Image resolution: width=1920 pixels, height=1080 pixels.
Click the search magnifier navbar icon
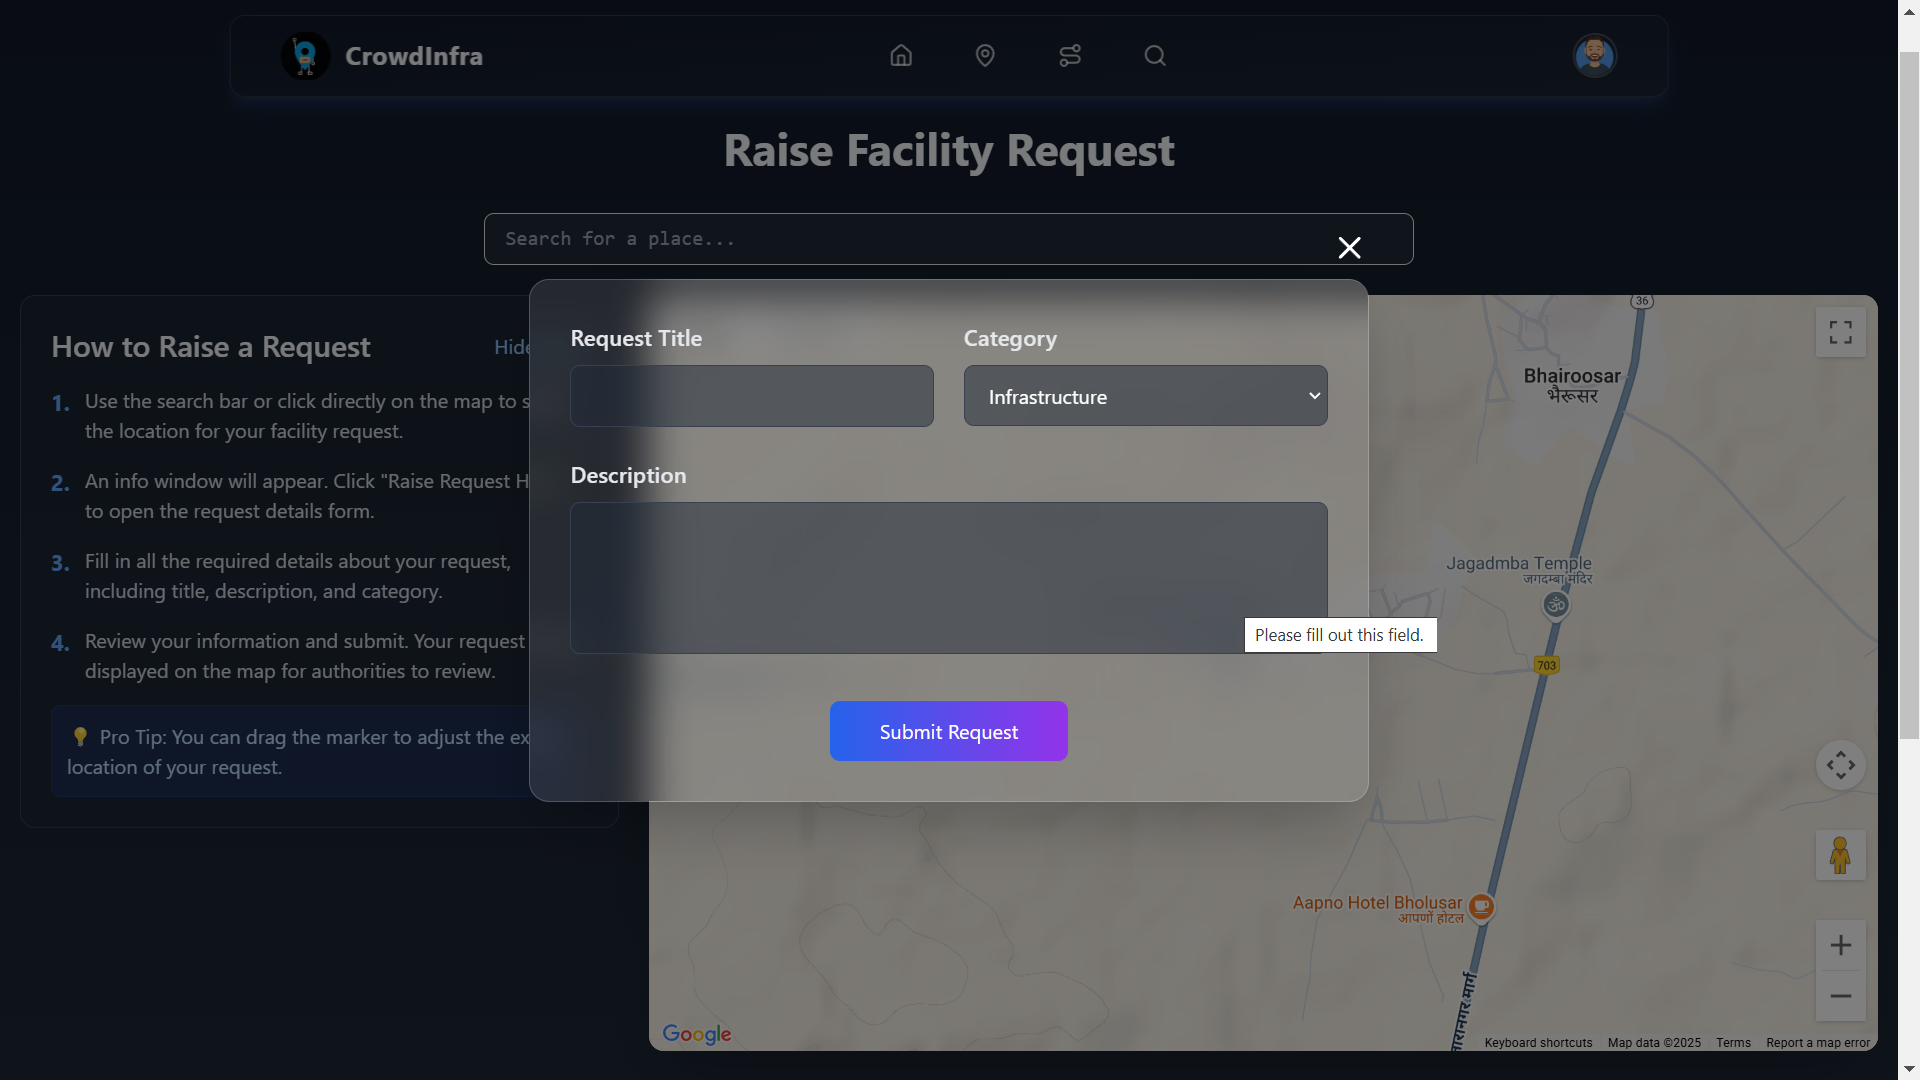(x=1155, y=56)
